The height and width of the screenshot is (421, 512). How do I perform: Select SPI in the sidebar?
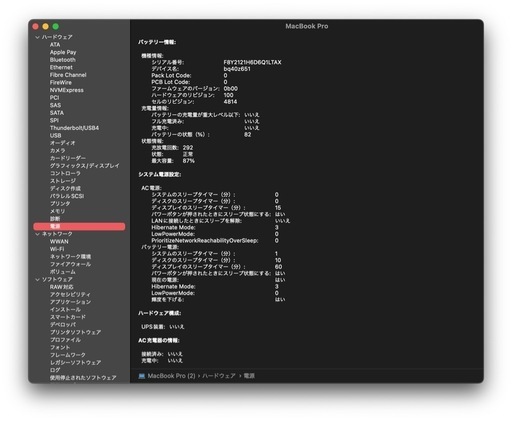[x=54, y=121]
